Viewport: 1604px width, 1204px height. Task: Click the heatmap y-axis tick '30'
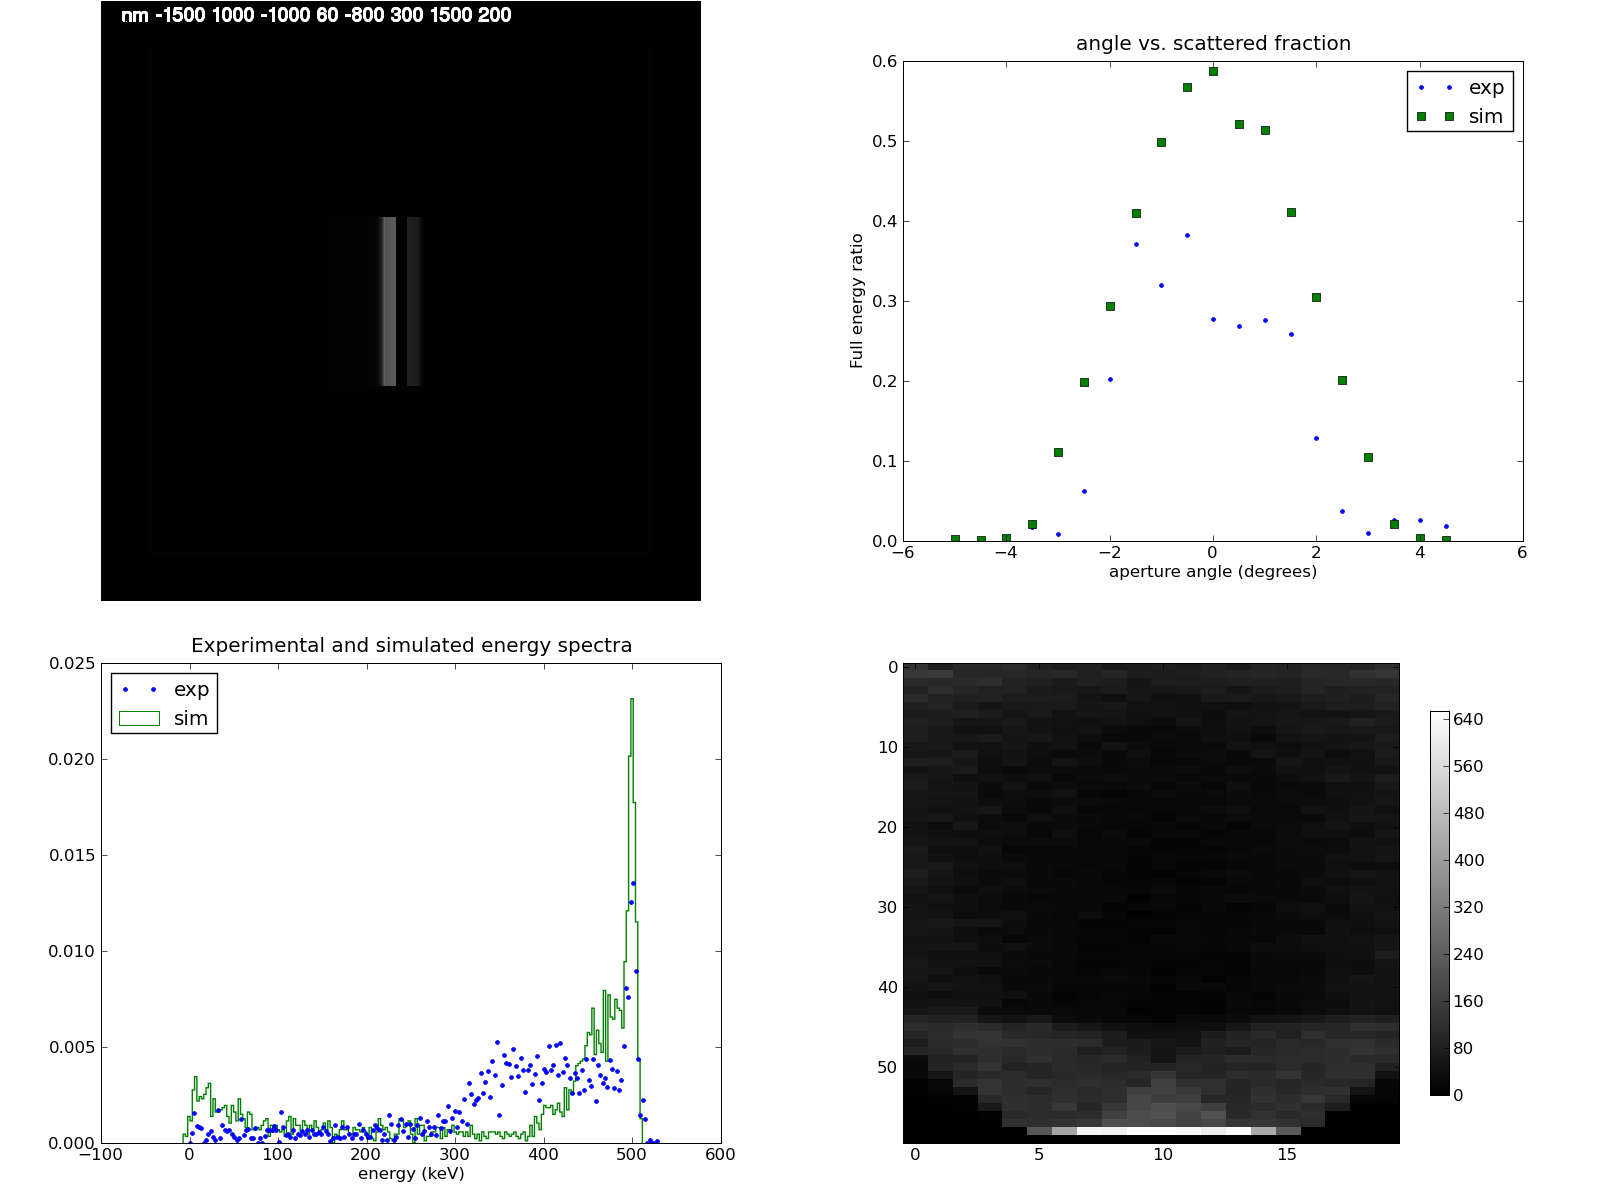coord(888,907)
